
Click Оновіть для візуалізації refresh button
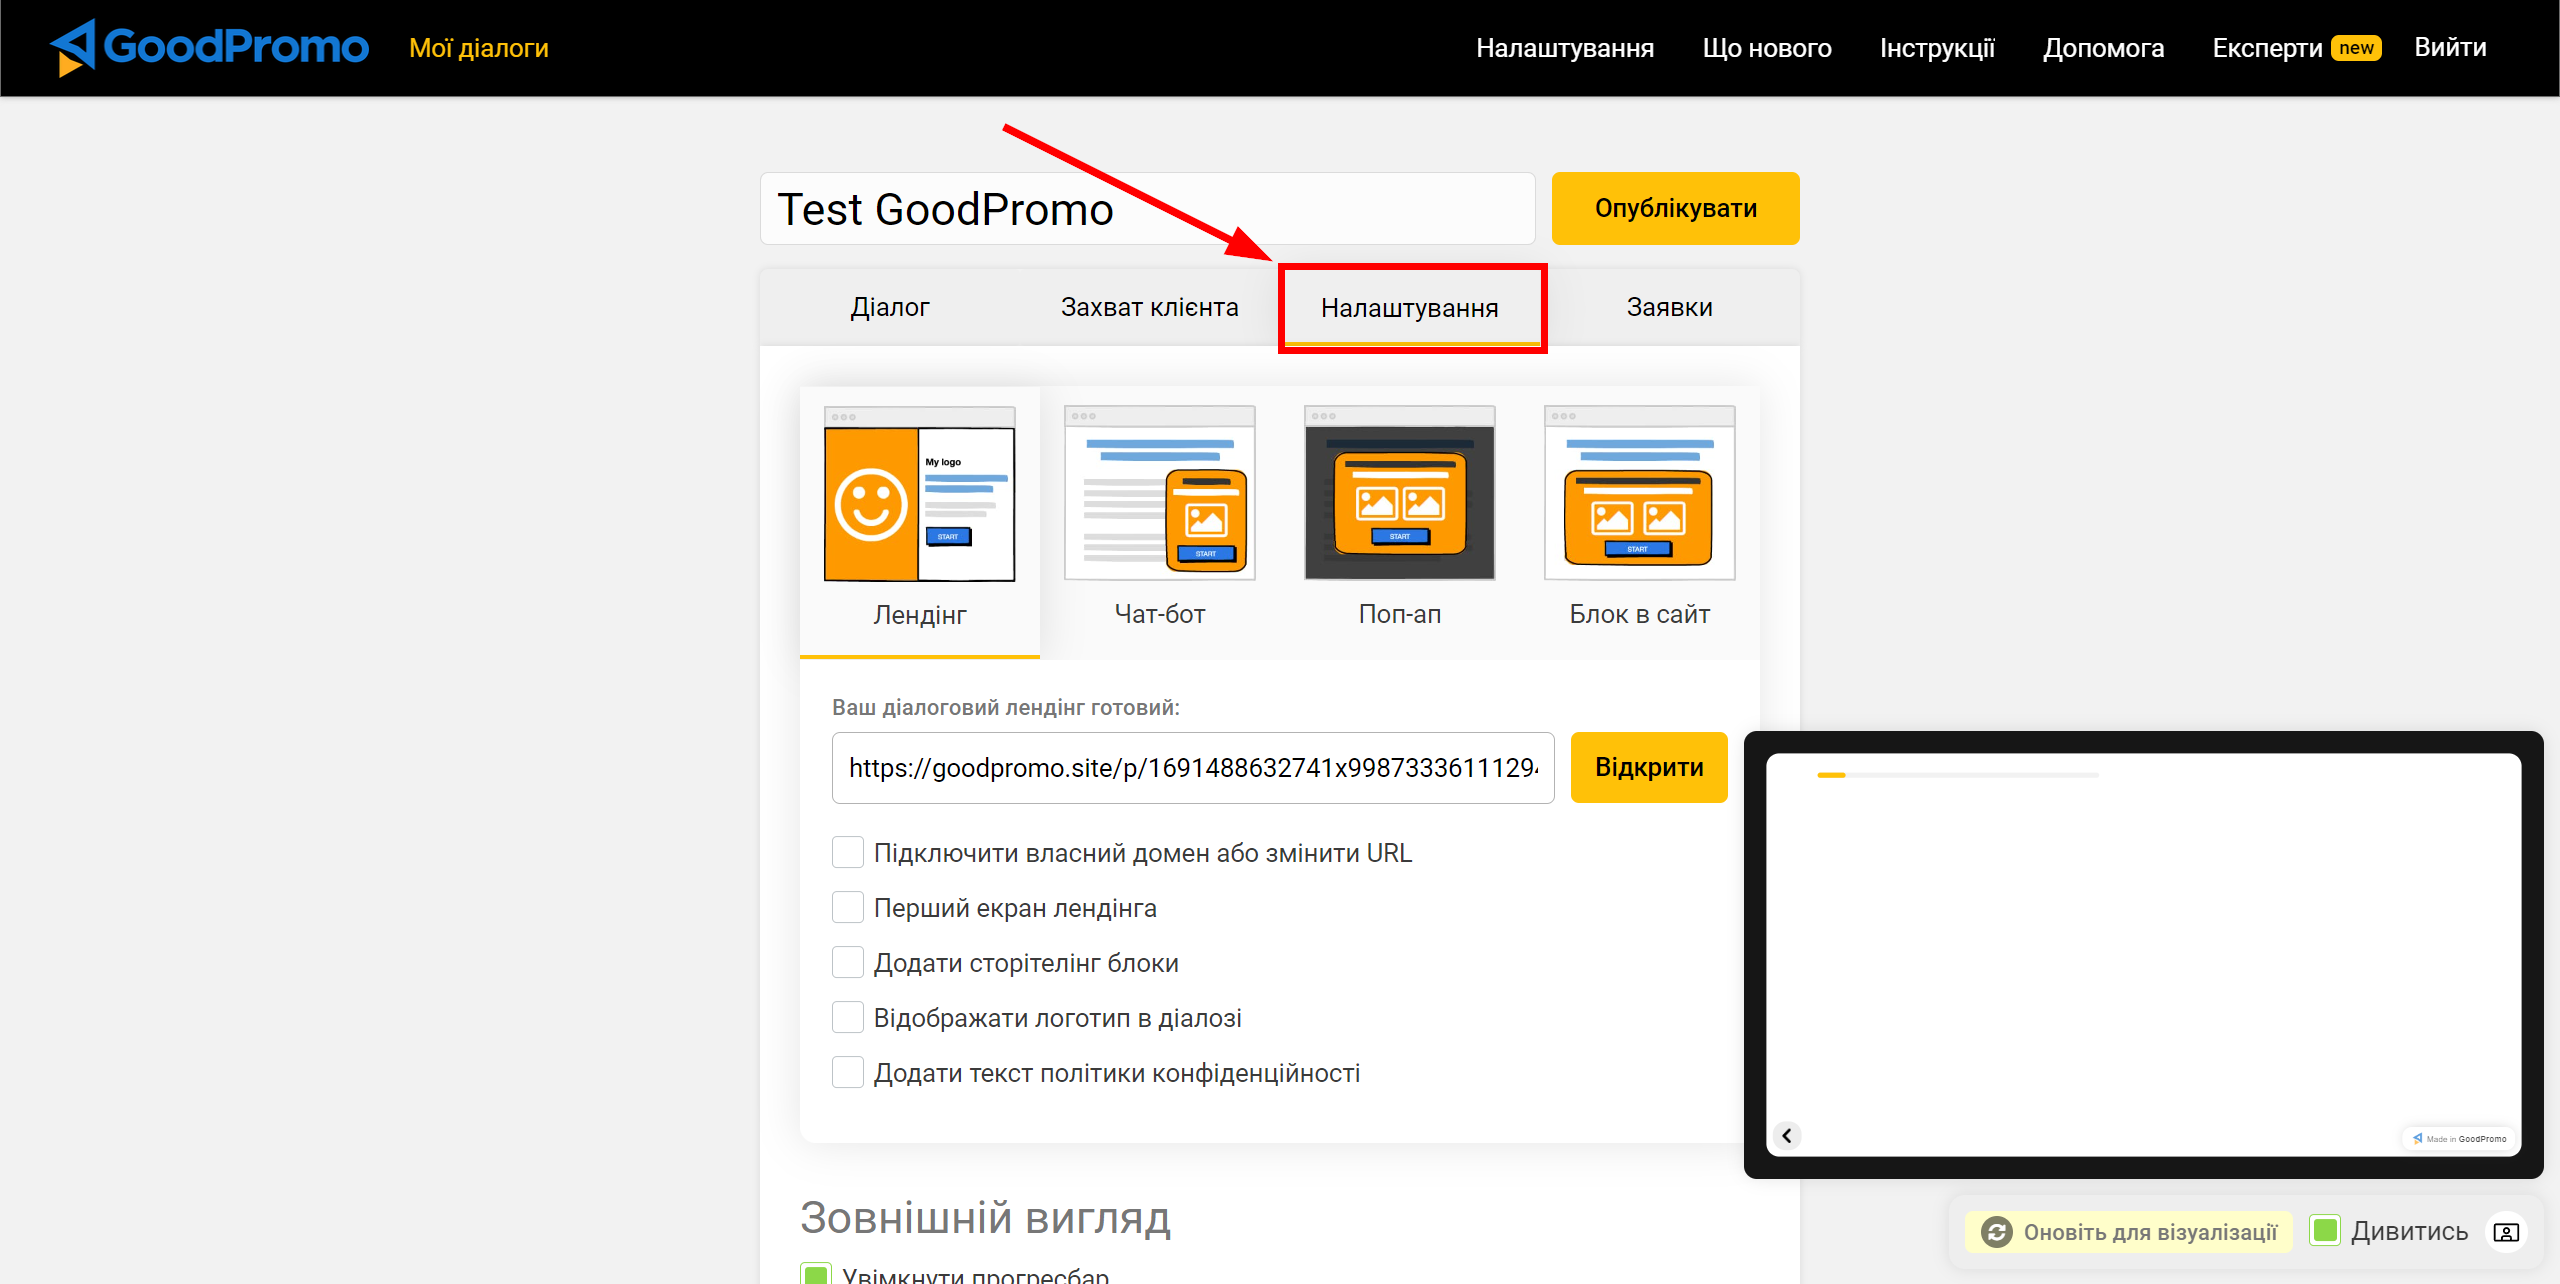tap(2130, 1232)
